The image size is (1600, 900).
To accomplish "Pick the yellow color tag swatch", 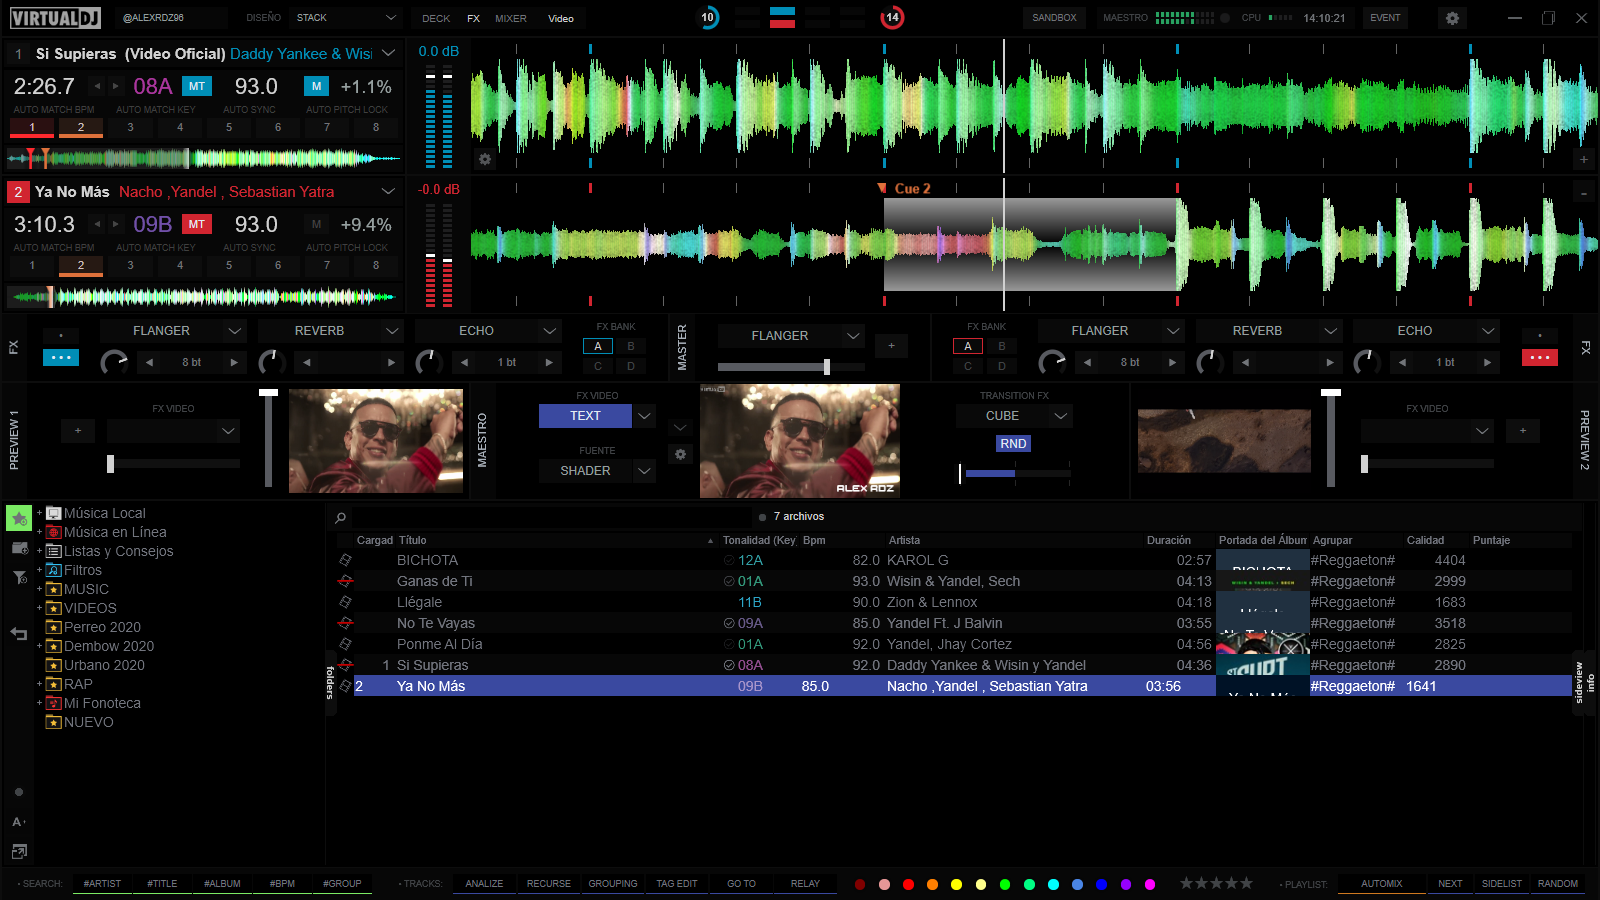I will tap(956, 884).
